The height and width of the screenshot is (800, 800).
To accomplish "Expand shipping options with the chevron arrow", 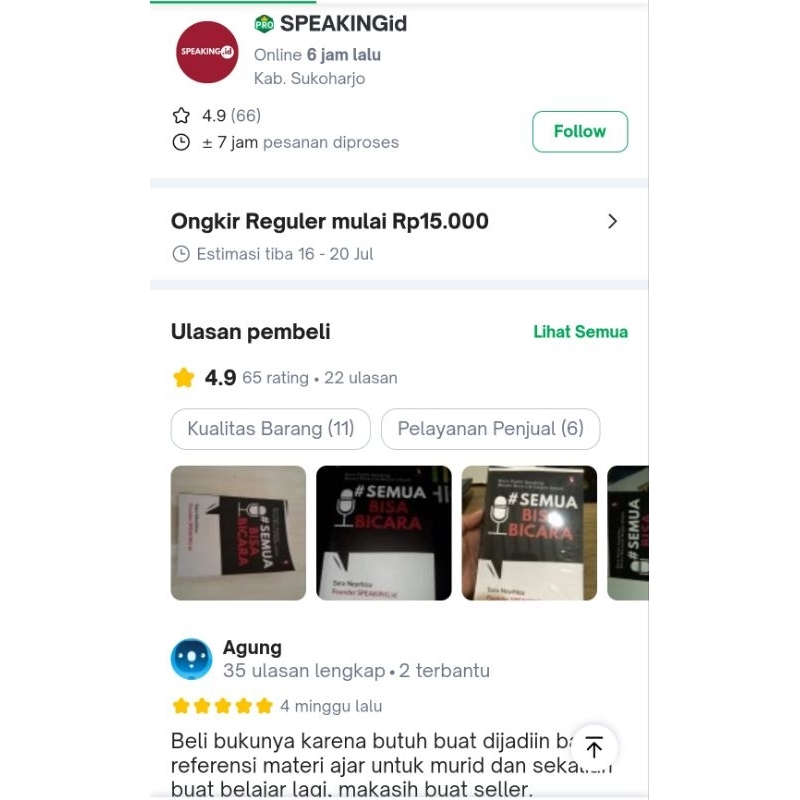I will 613,221.
